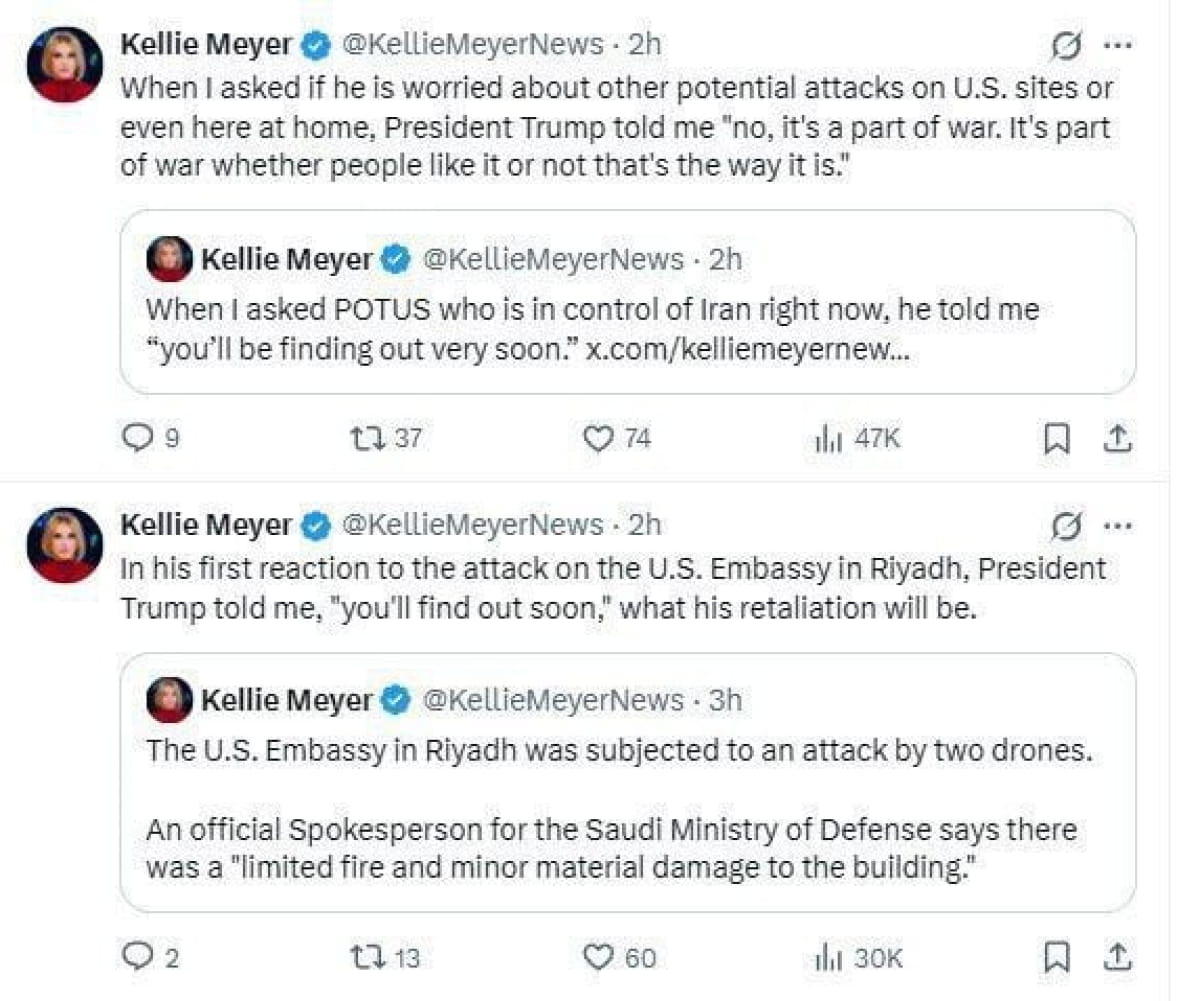The width and height of the screenshot is (1200, 1001).
Task: Open Grok icon on second tweet
Action: tap(1067, 524)
